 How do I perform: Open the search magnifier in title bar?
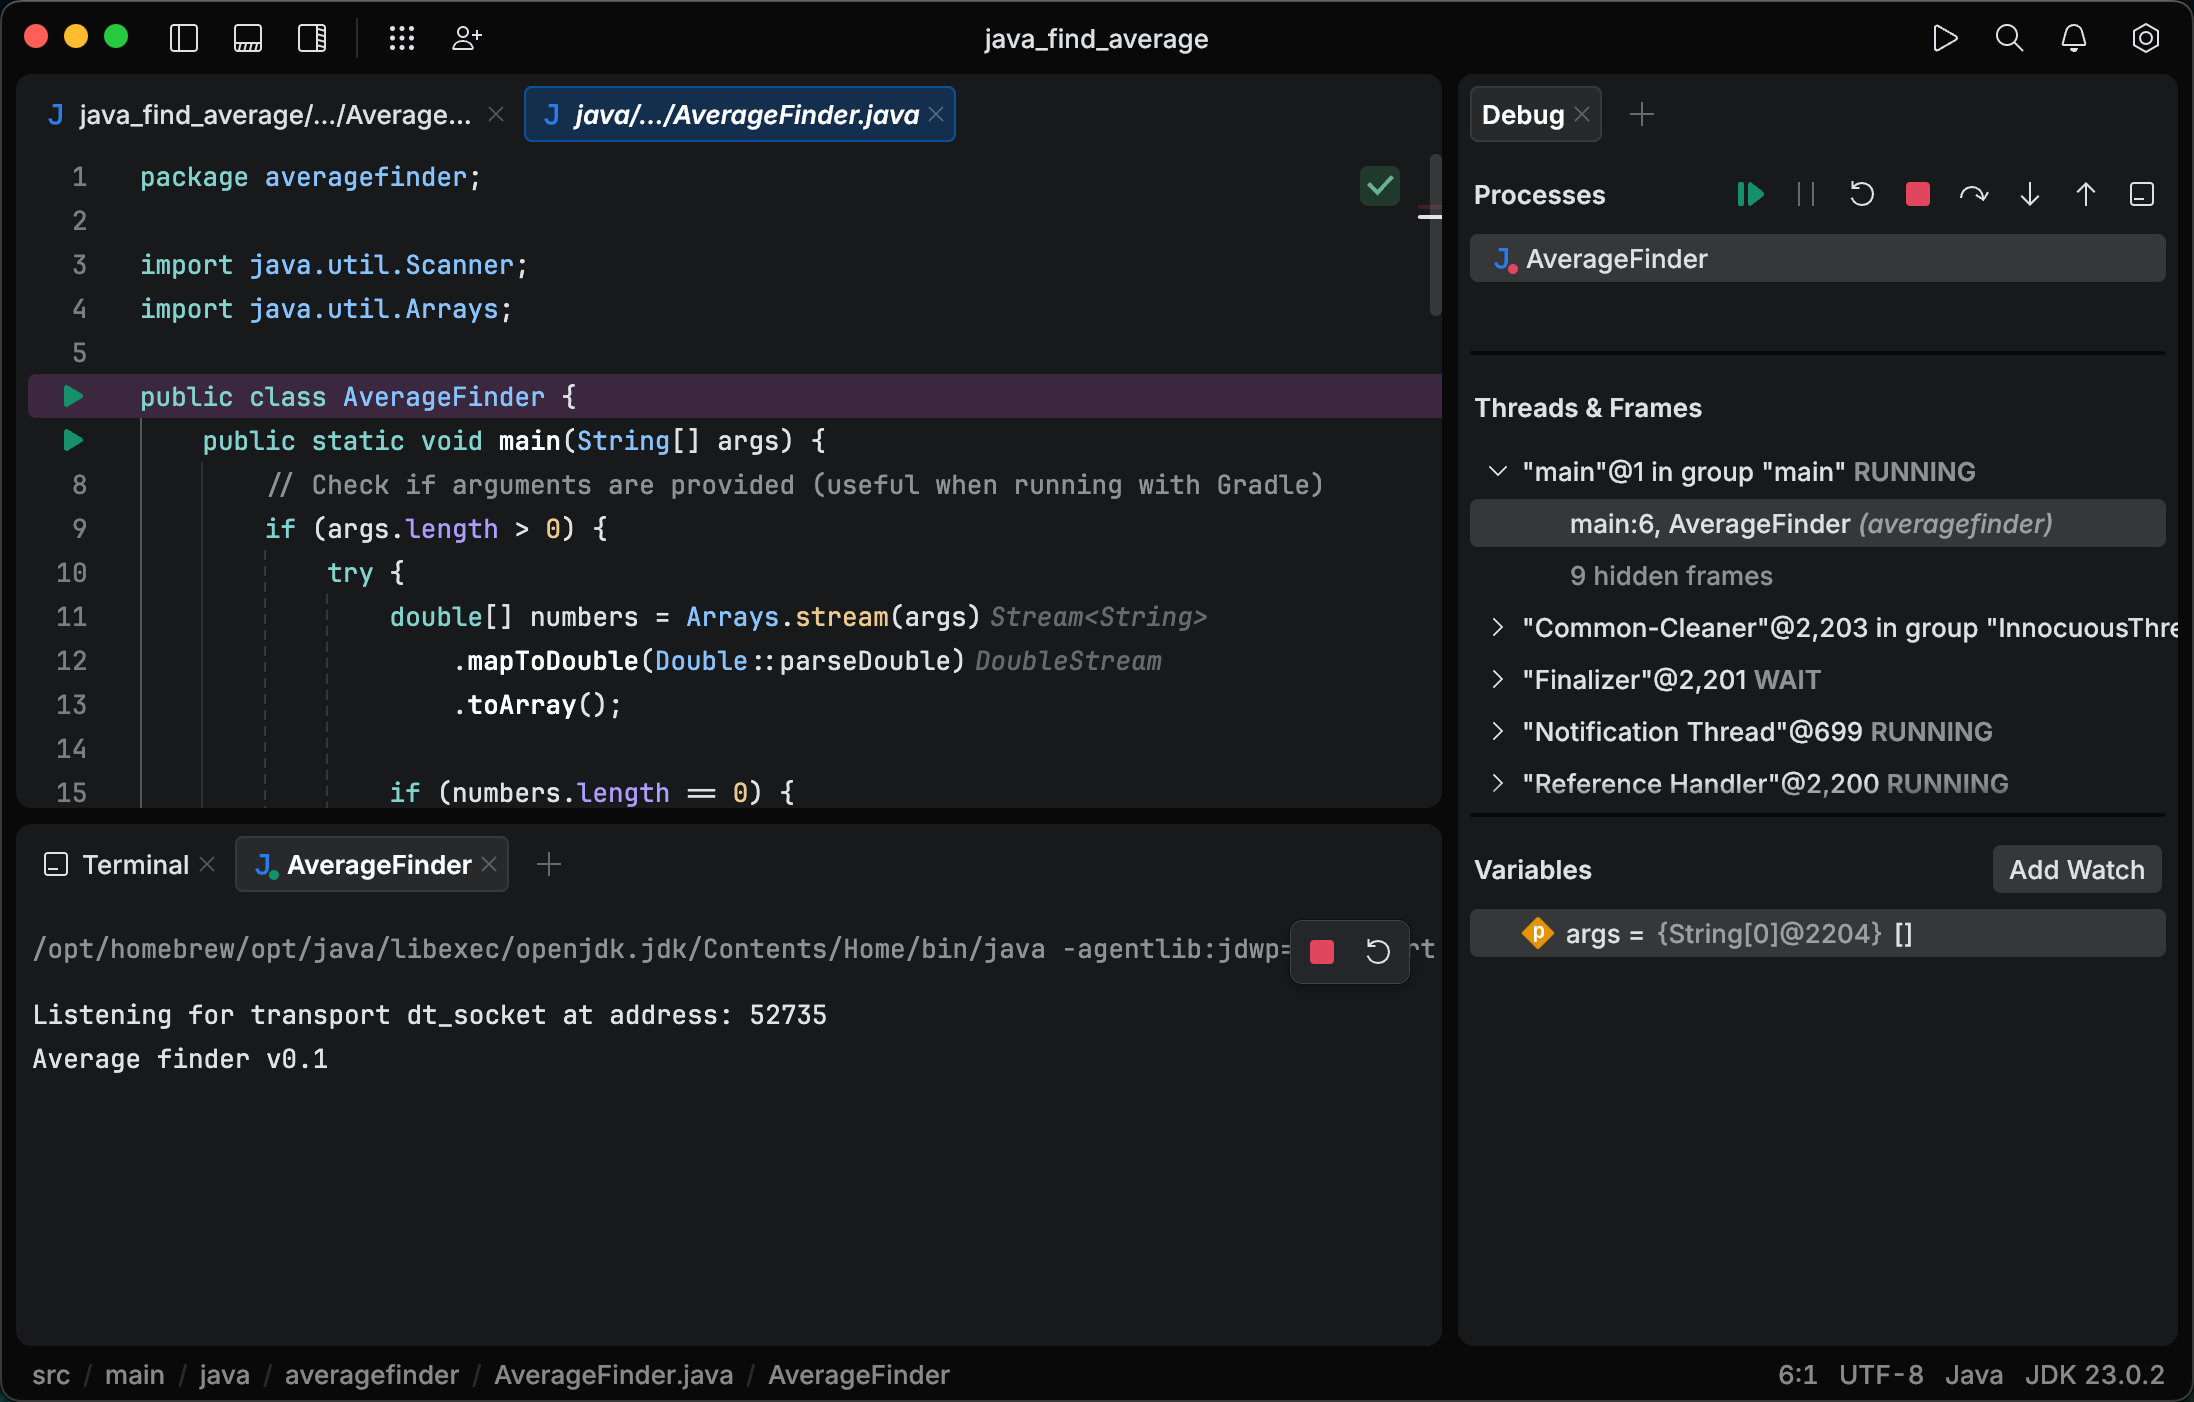[x=2009, y=38]
